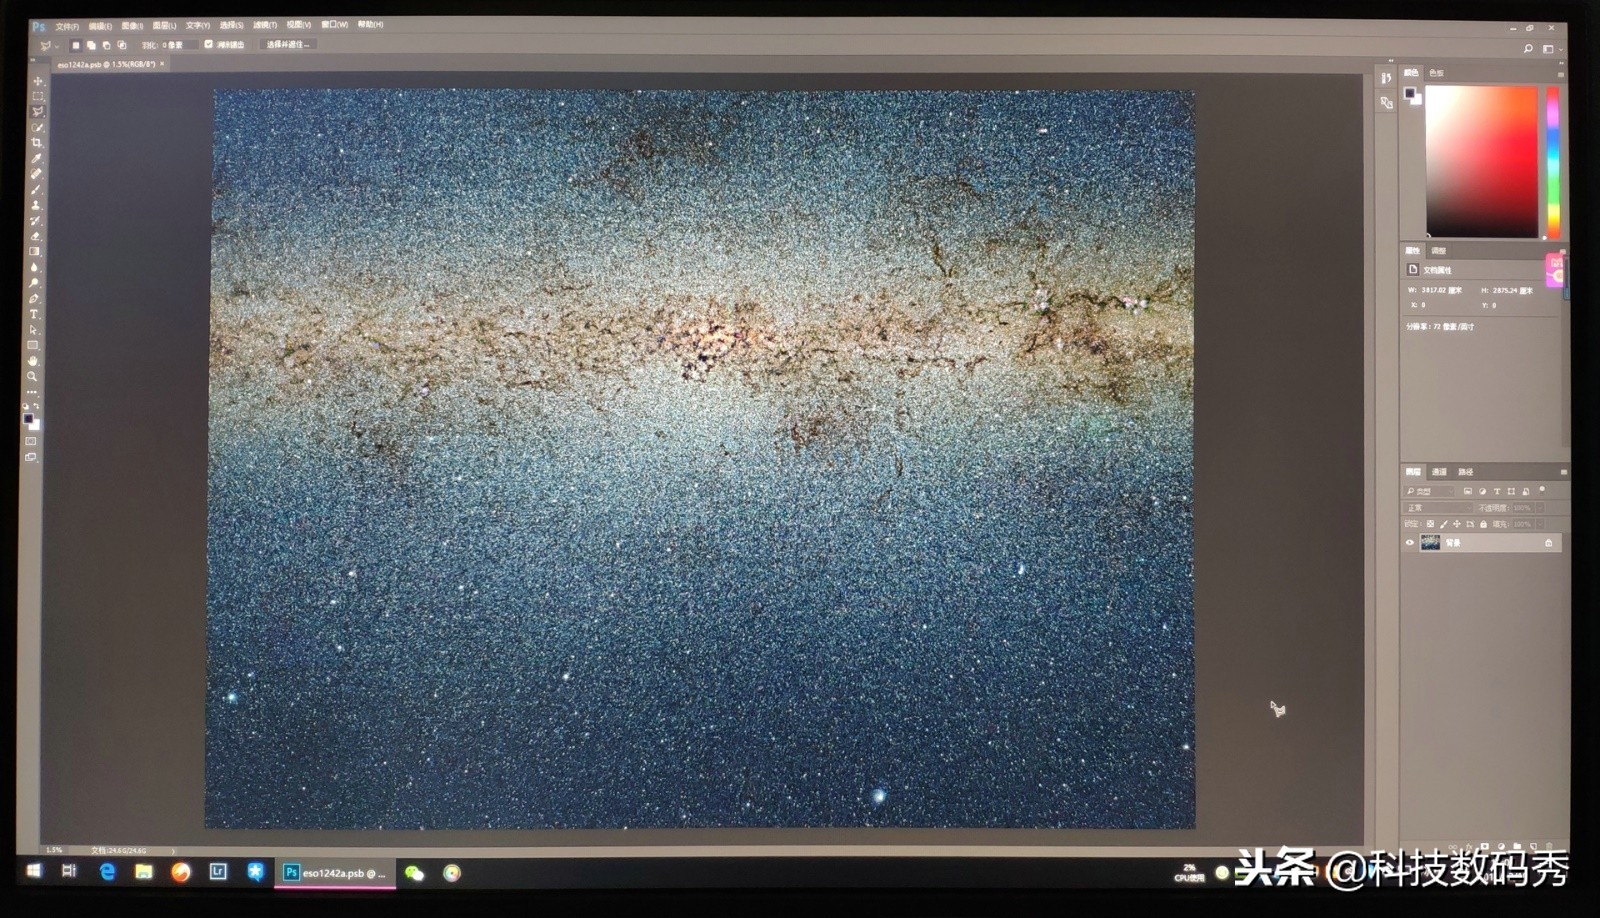1600x918 pixels.
Task: Open the 图像(I) menu
Action: [x=132, y=26]
